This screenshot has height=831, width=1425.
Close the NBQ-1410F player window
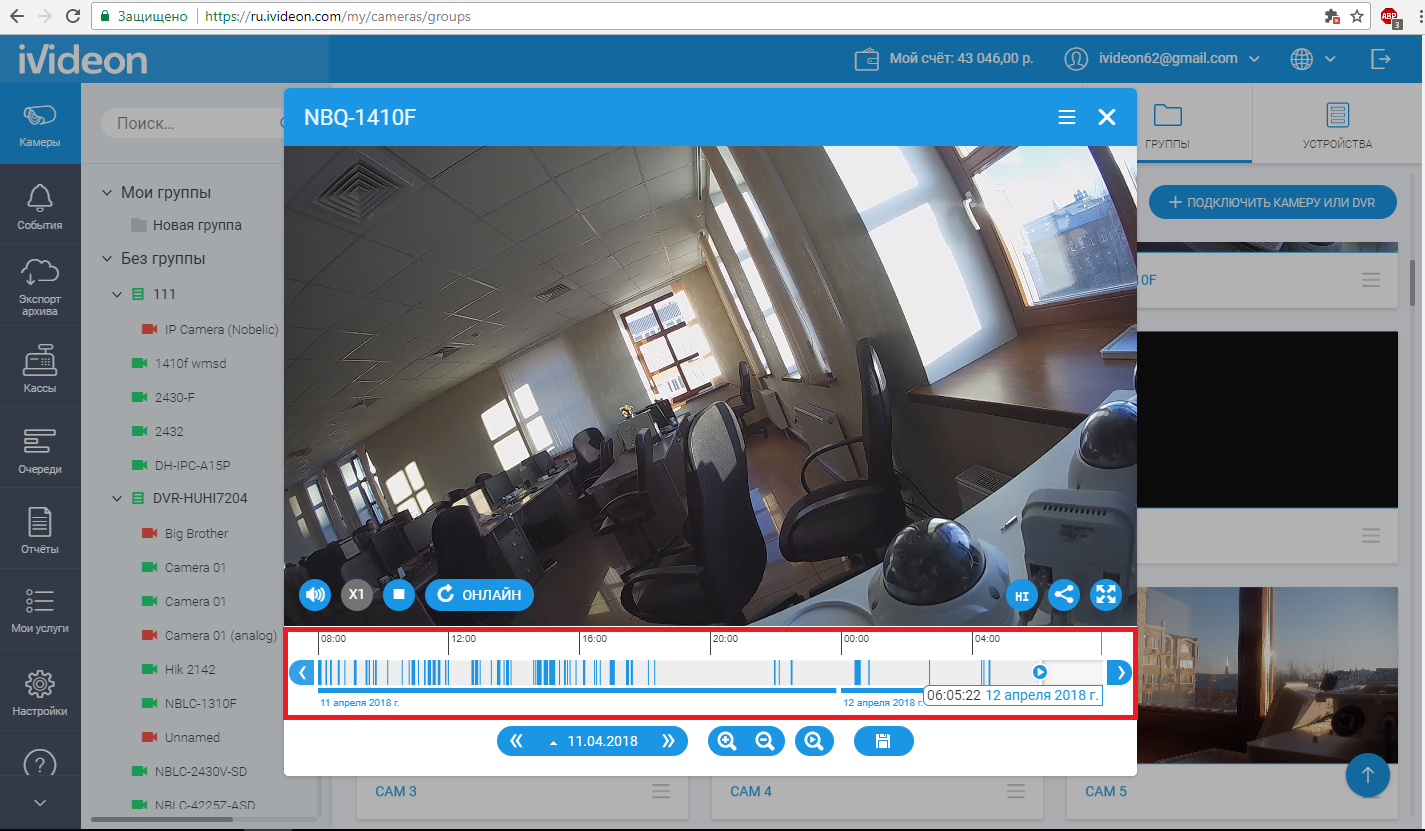point(1107,117)
